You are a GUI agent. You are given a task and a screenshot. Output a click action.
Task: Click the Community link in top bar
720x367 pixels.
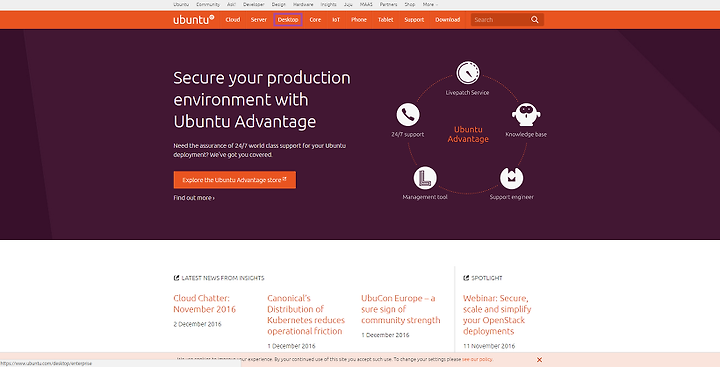[208, 5]
